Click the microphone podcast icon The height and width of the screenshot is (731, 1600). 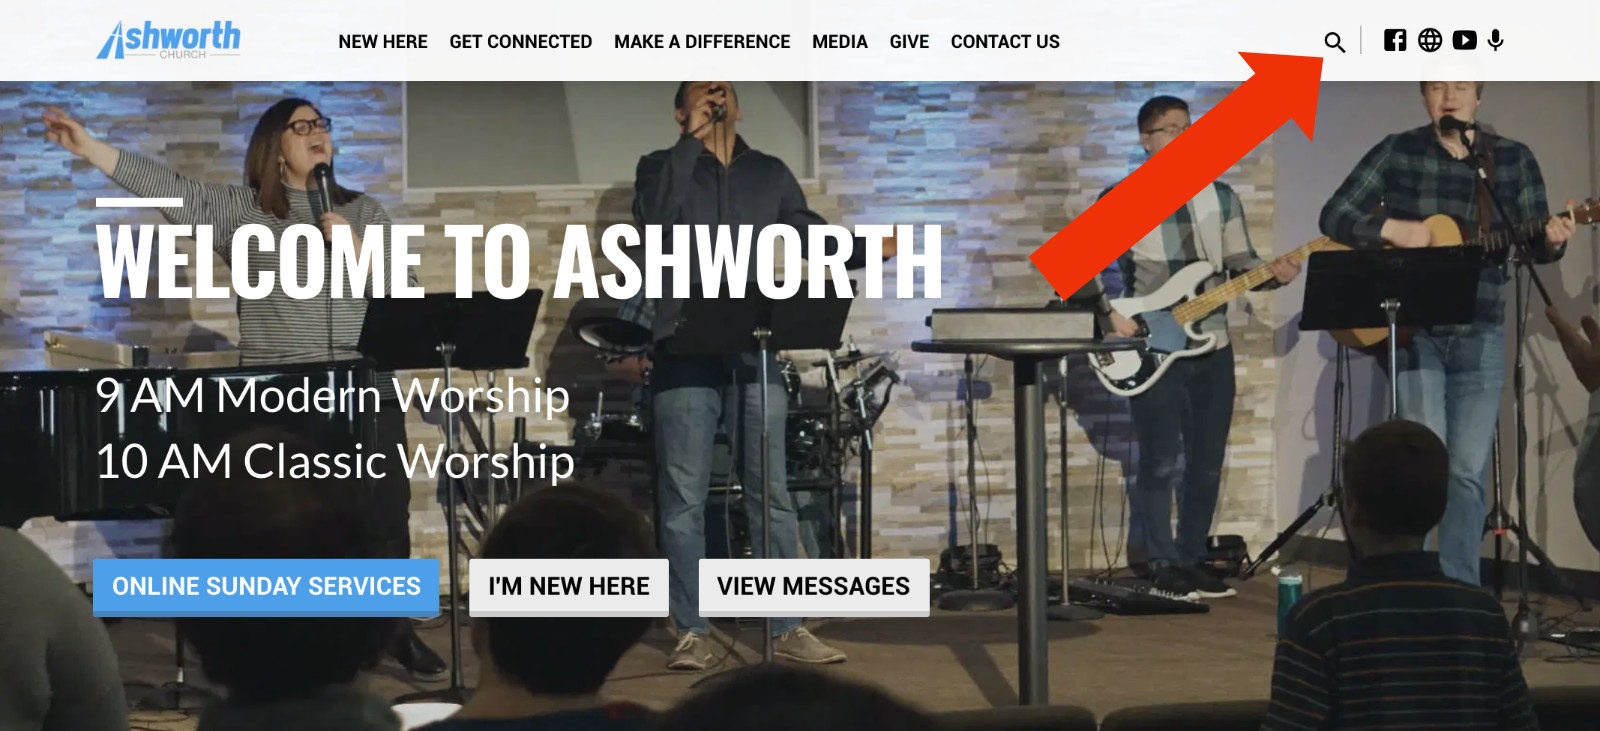[1496, 40]
